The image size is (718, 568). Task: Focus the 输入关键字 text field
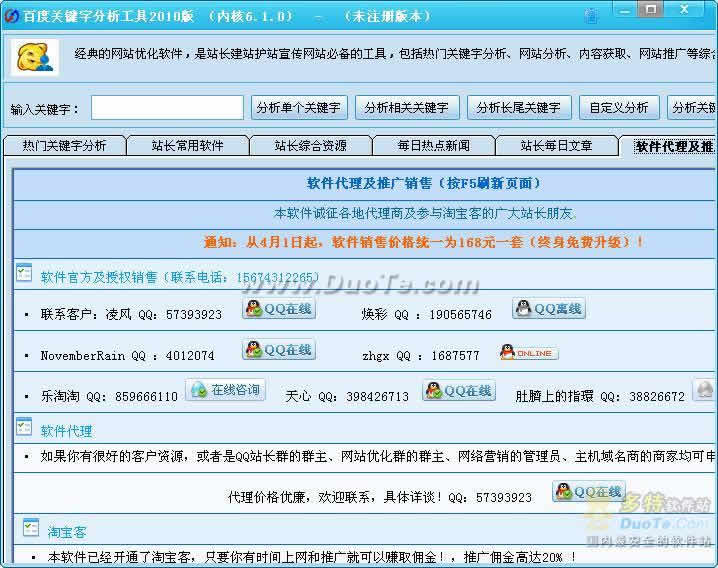[x=167, y=108]
